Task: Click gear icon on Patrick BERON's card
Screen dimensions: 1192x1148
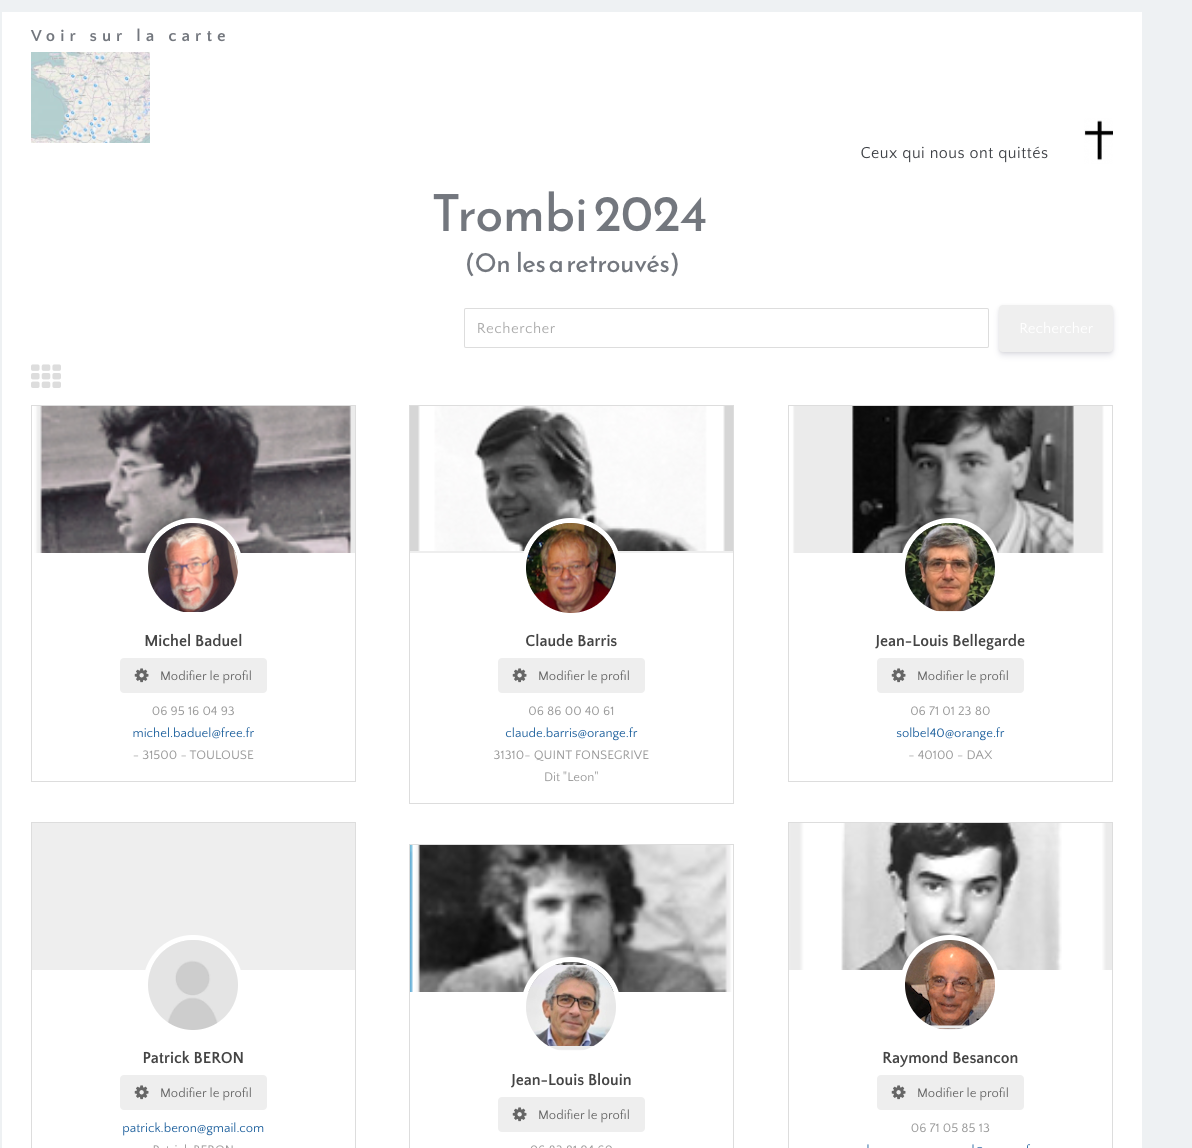Action: 141,1093
